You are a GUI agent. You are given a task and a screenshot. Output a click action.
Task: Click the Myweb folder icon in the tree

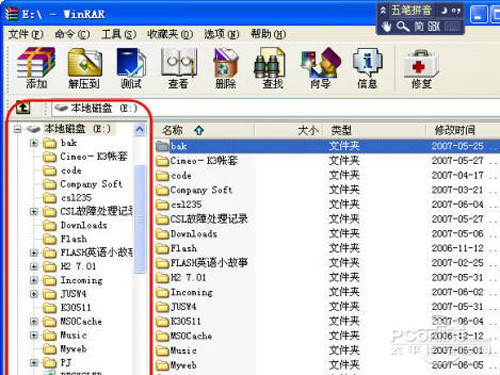pyautogui.click(x=50, y=349)
